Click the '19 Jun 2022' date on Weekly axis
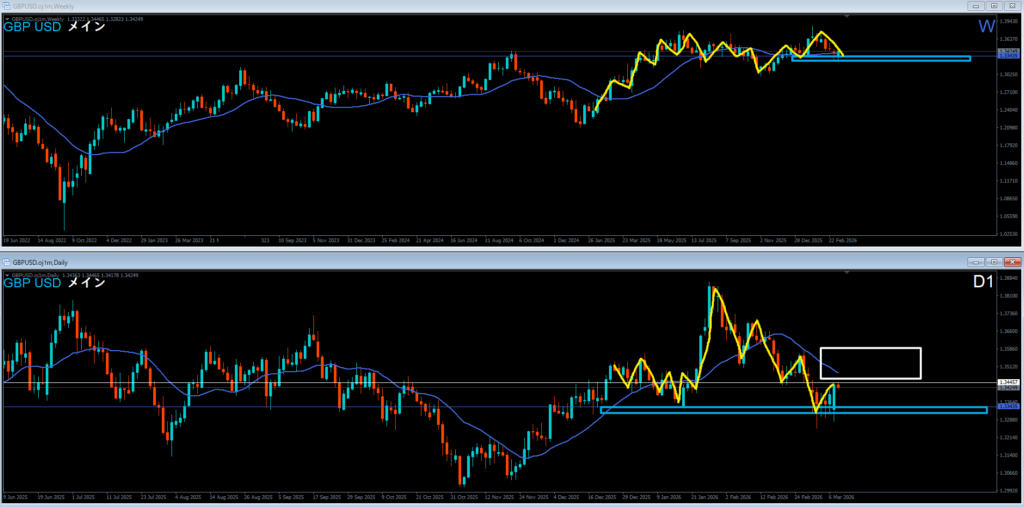1024x507 pixels. tap(16, 240)
